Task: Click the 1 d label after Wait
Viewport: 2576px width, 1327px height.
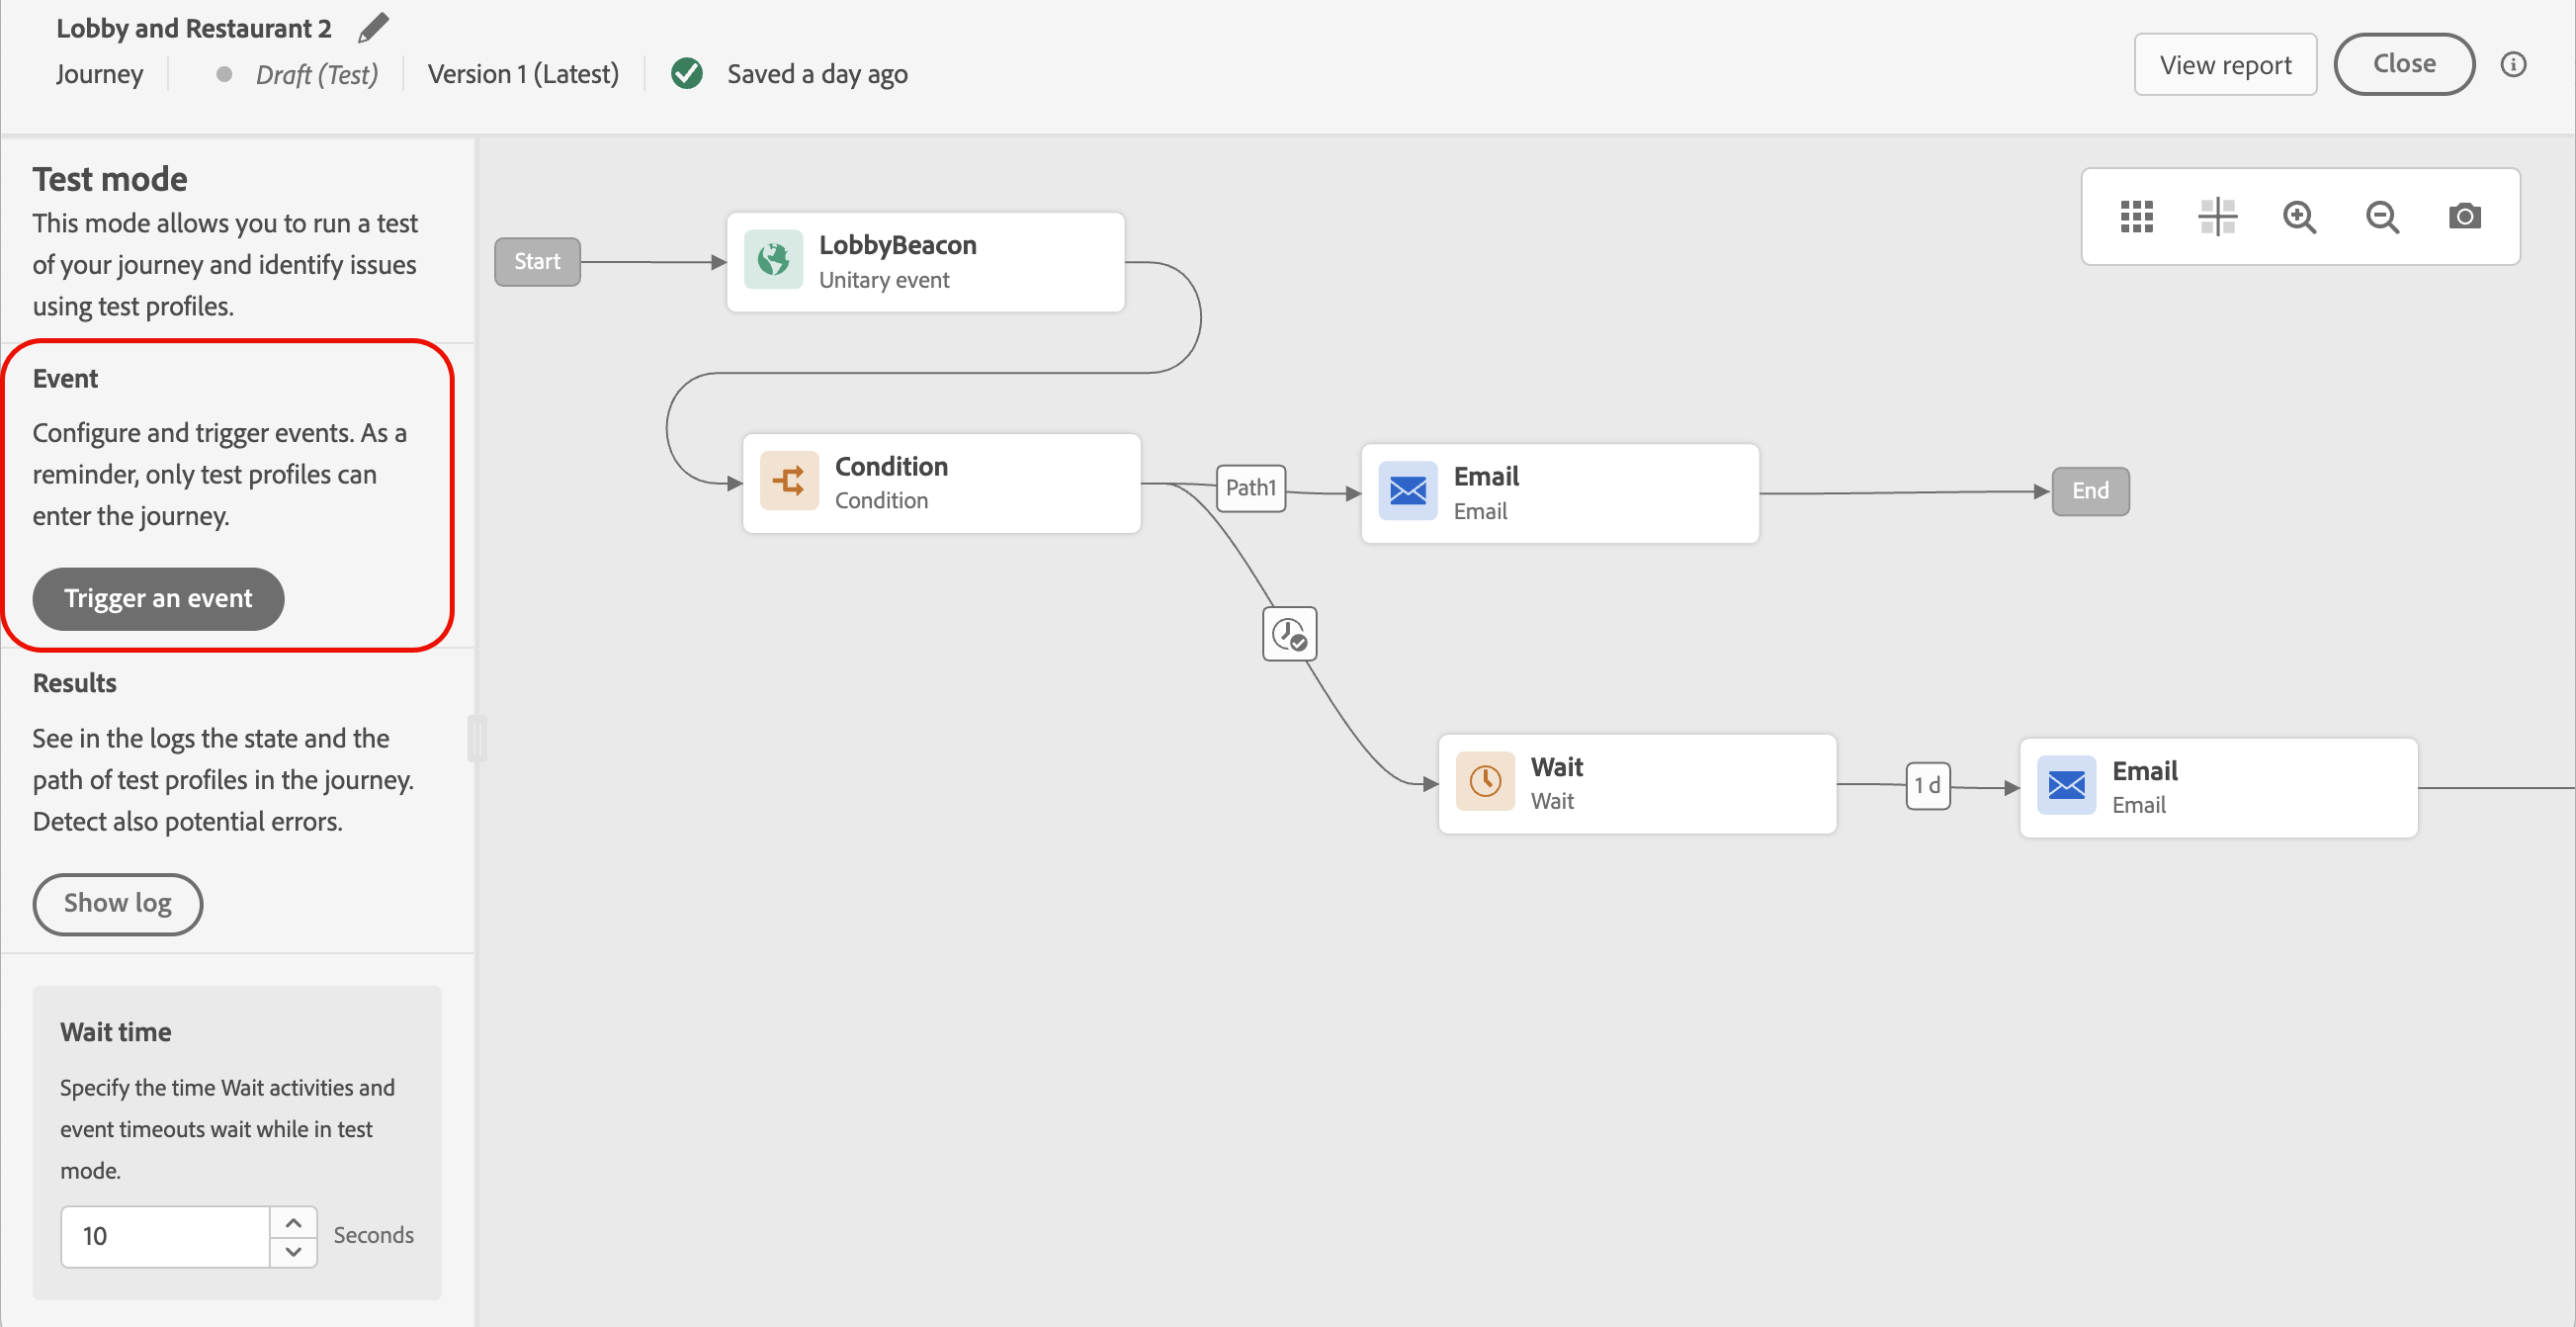Action: (x=1927, y=785)
